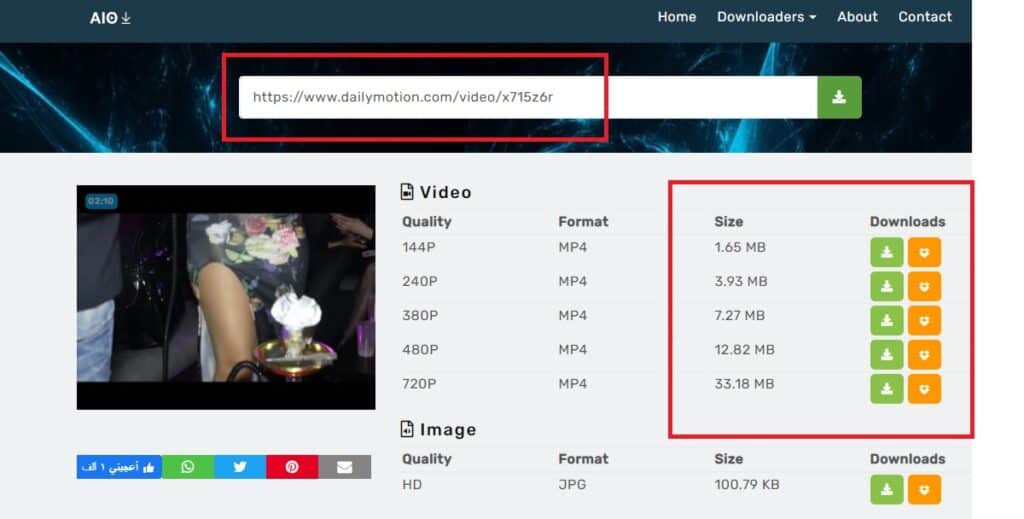Go to the About page
This screenshot has height=519, width=1024.
click(857, 17)
